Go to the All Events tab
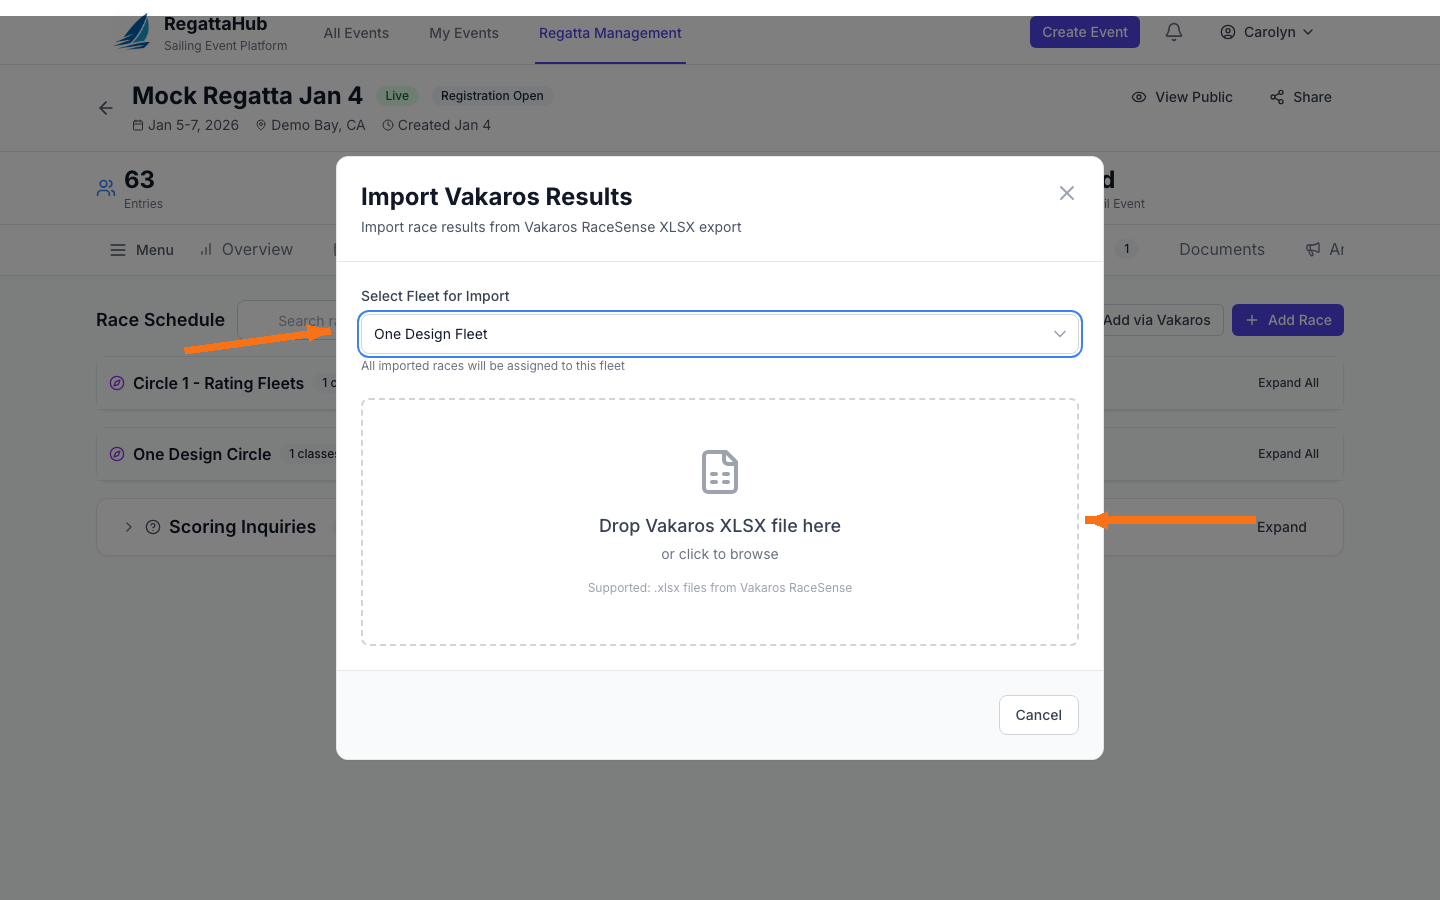 click(x=356, y=33)
